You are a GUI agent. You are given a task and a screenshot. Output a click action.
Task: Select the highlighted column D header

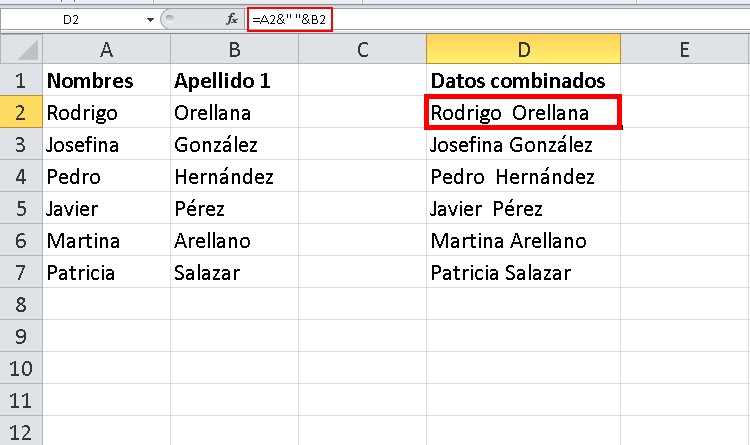[523, 49]
